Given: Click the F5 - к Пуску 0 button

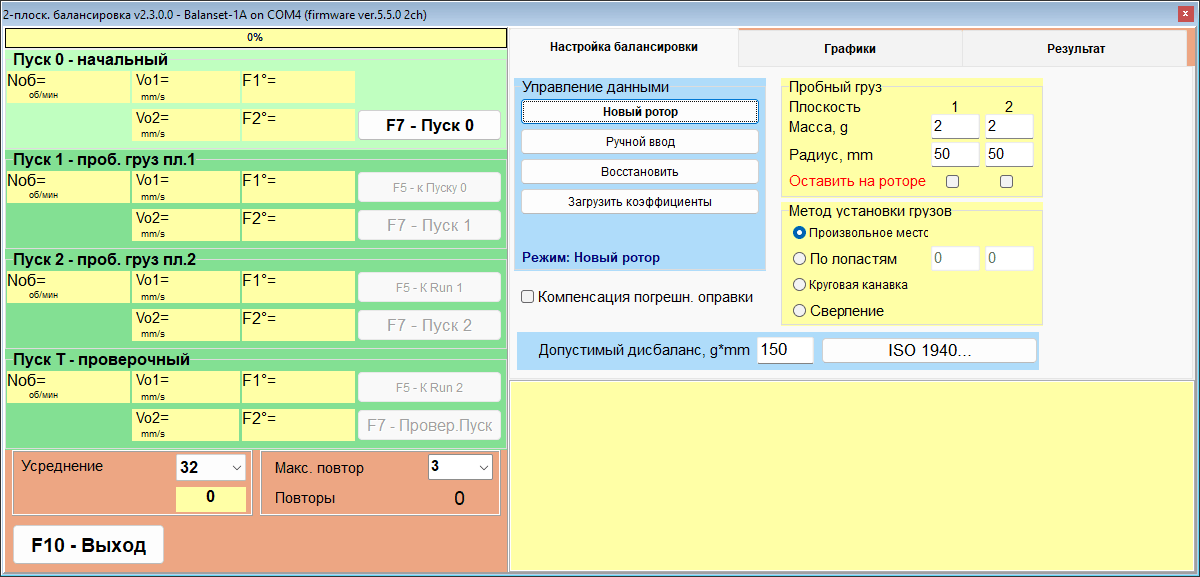Looking at the screenshot, I should (429, 187).
